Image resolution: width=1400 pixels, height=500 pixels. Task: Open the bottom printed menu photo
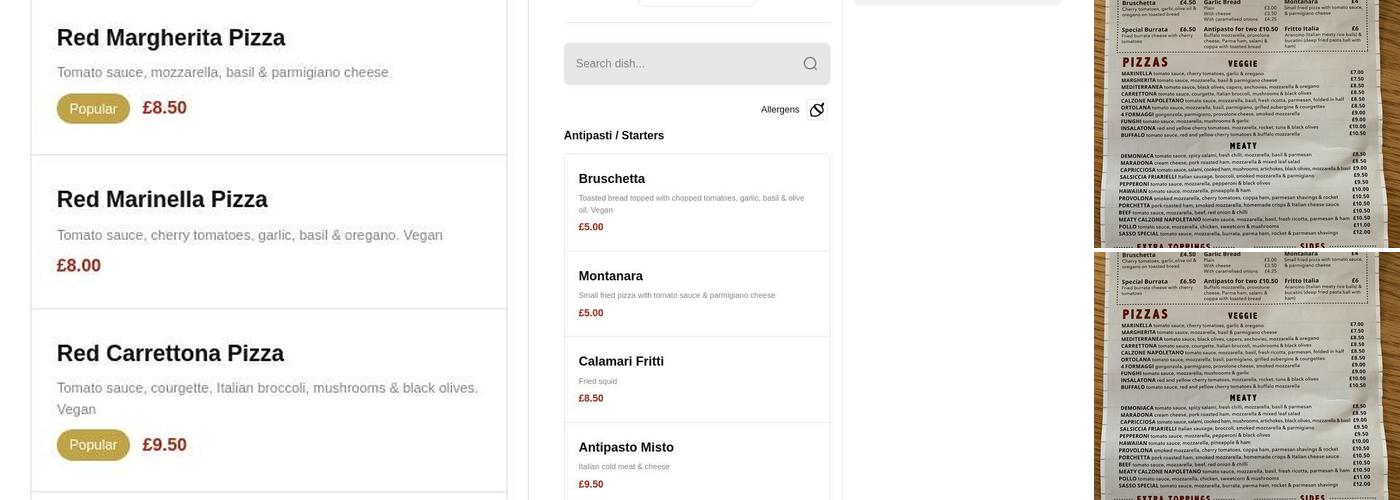pyautogui.click(x=1246, y=376)
